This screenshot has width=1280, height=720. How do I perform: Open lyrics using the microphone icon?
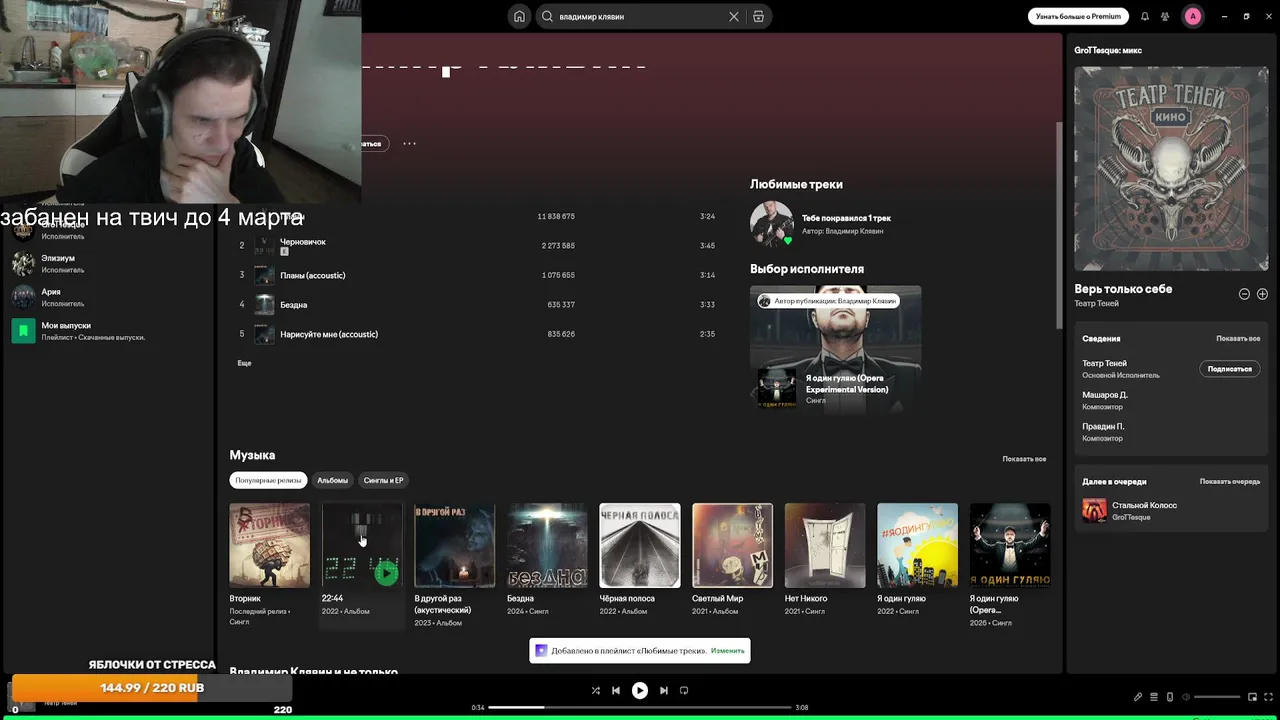pos(1137,697)
